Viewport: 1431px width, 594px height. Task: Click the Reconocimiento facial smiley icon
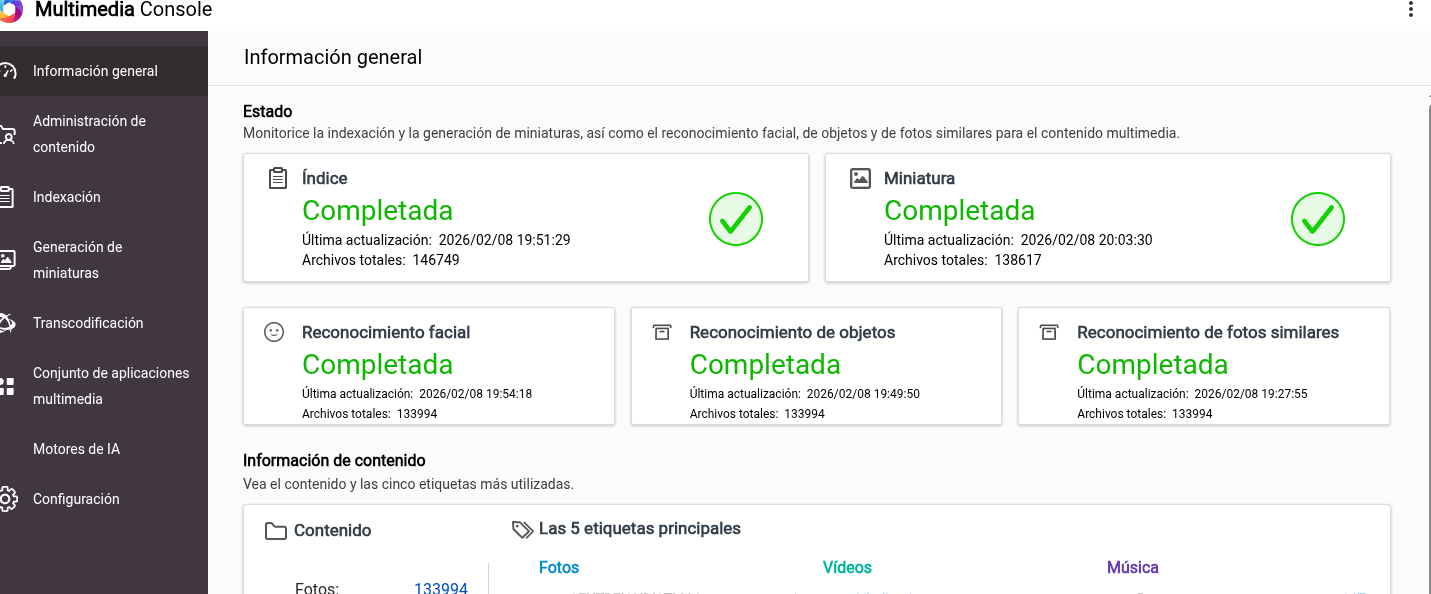pyautogui.click(x=274, y=332)
